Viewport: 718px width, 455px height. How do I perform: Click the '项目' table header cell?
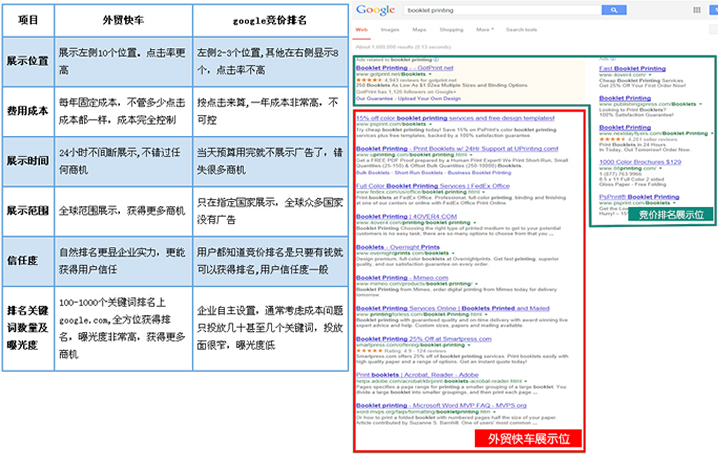28,21
